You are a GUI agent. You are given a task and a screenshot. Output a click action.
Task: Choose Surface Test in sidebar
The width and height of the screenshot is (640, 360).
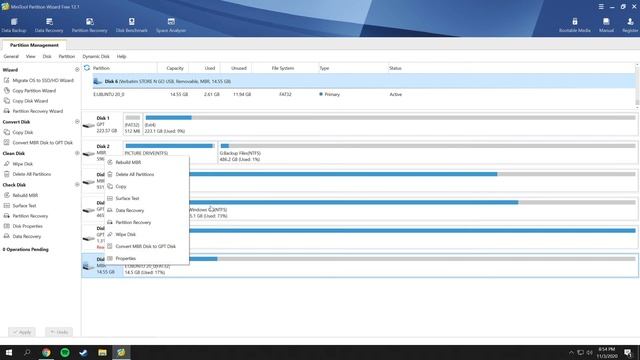pos(20,205)
